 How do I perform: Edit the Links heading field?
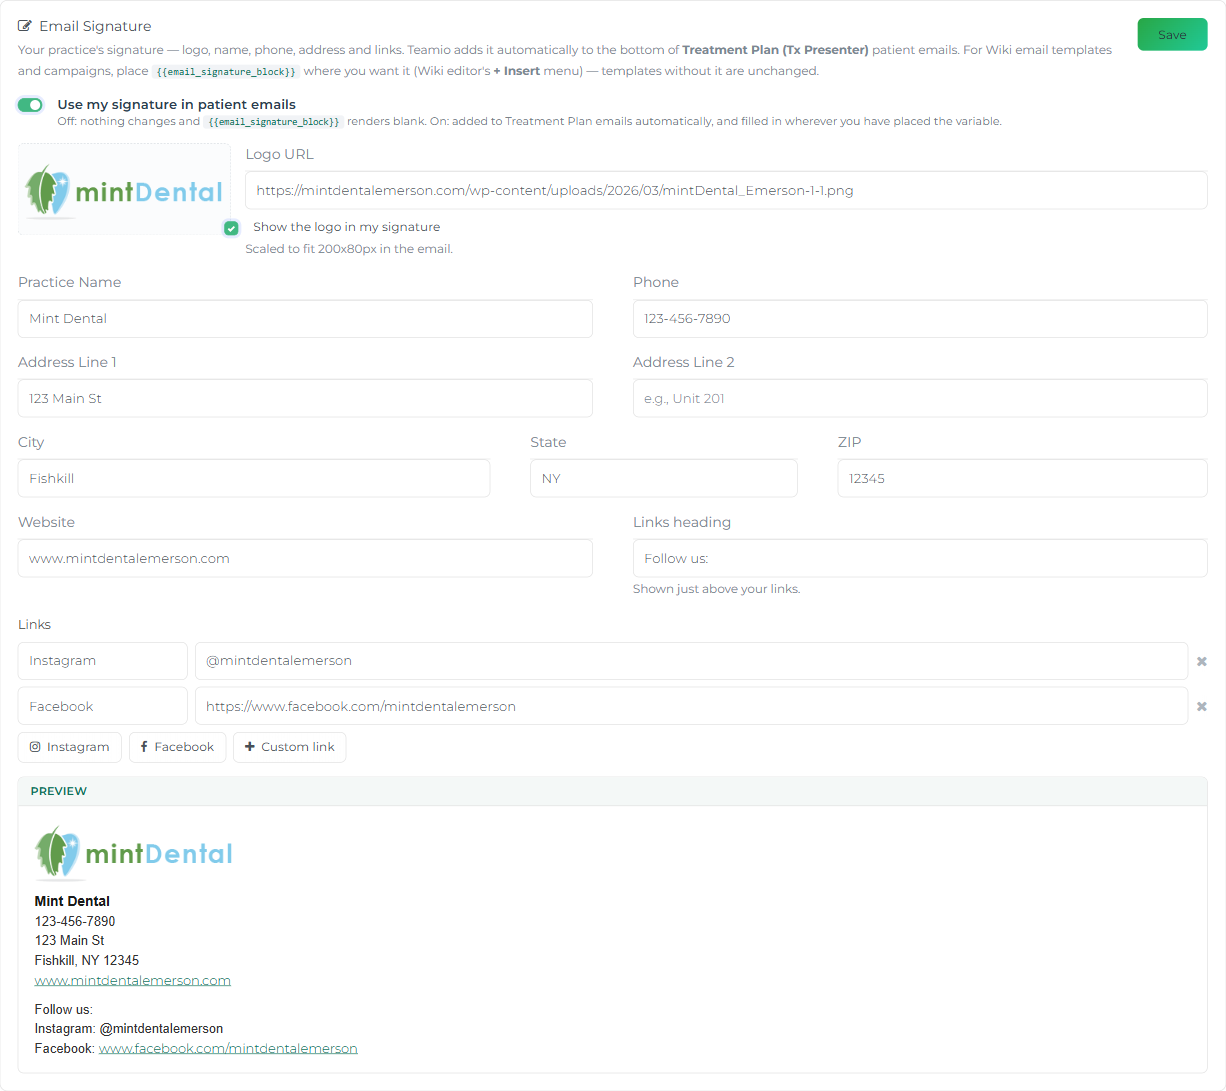click(x=920, y=558)
